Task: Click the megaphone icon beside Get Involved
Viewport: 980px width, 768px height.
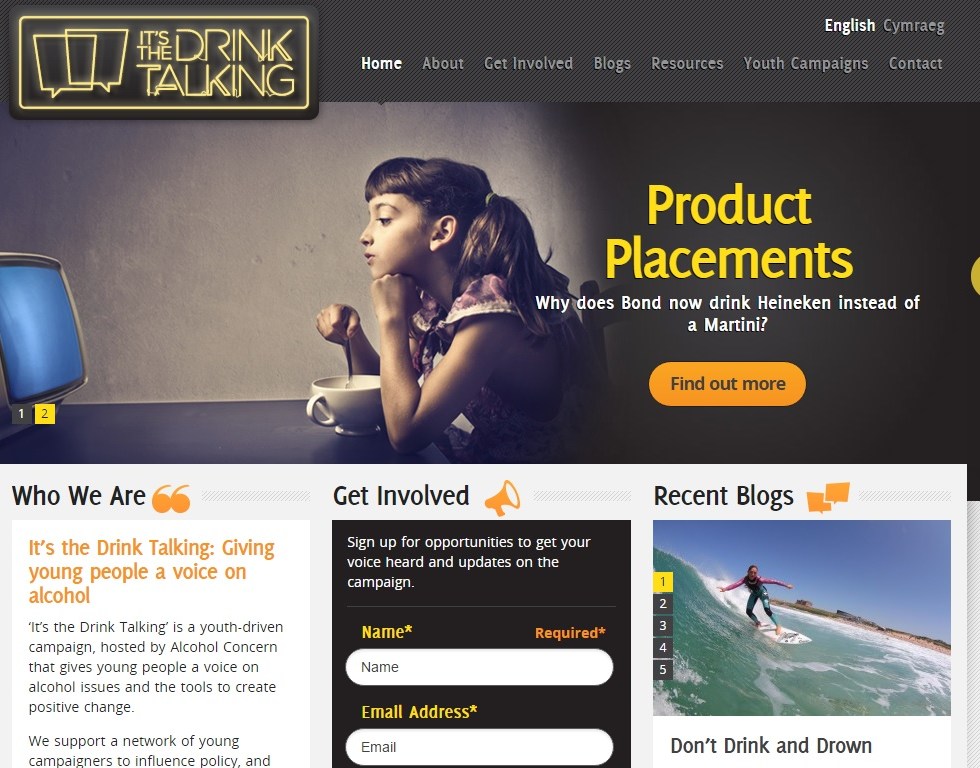Action: (502, 498)
